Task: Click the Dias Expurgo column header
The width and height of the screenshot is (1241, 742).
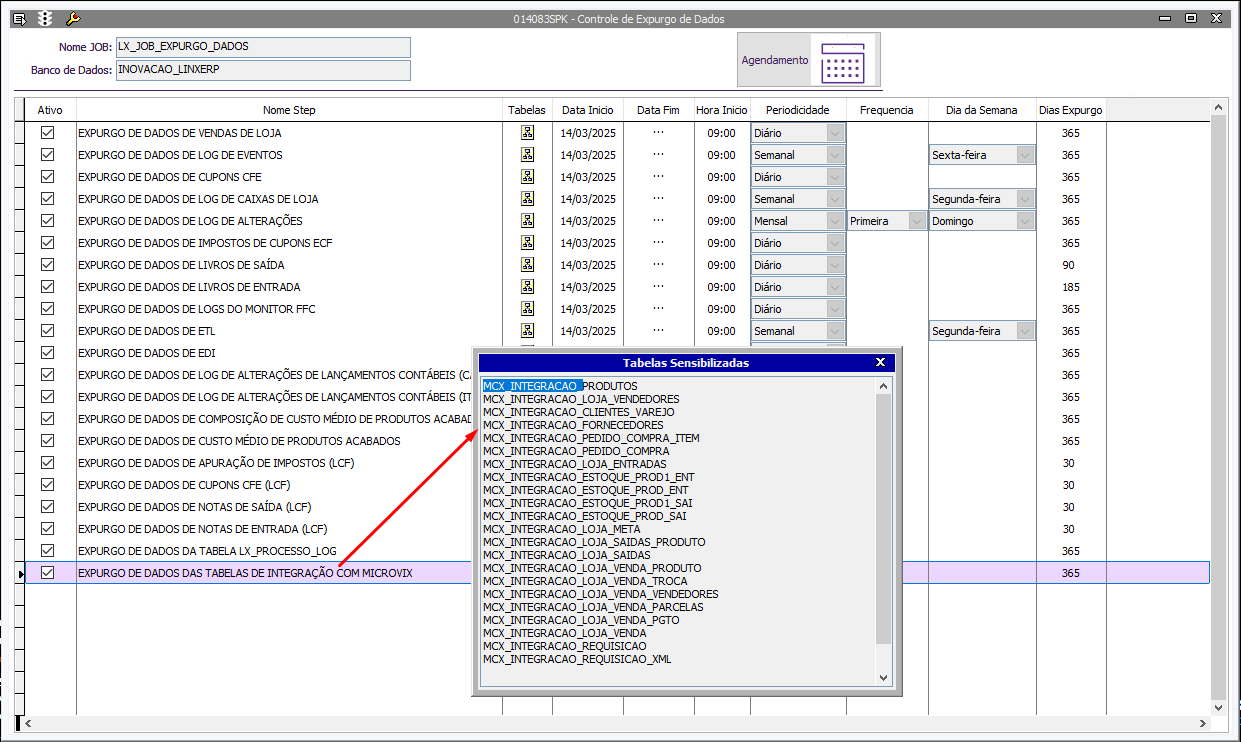Action: [1070, 110]
